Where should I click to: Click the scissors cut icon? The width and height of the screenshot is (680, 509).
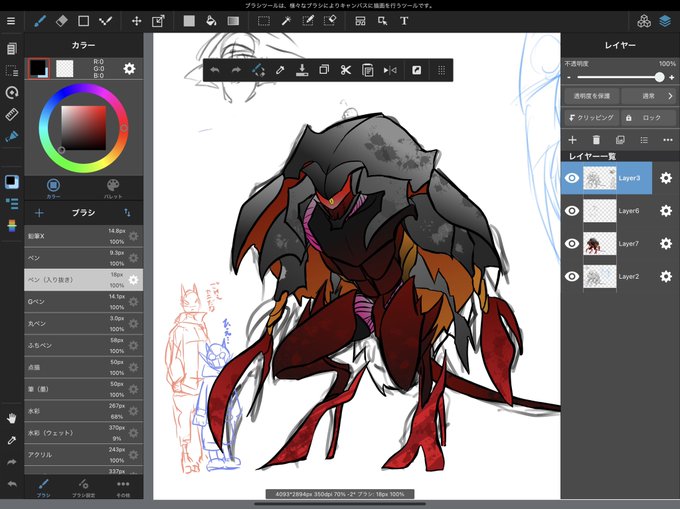coord(346,70)
